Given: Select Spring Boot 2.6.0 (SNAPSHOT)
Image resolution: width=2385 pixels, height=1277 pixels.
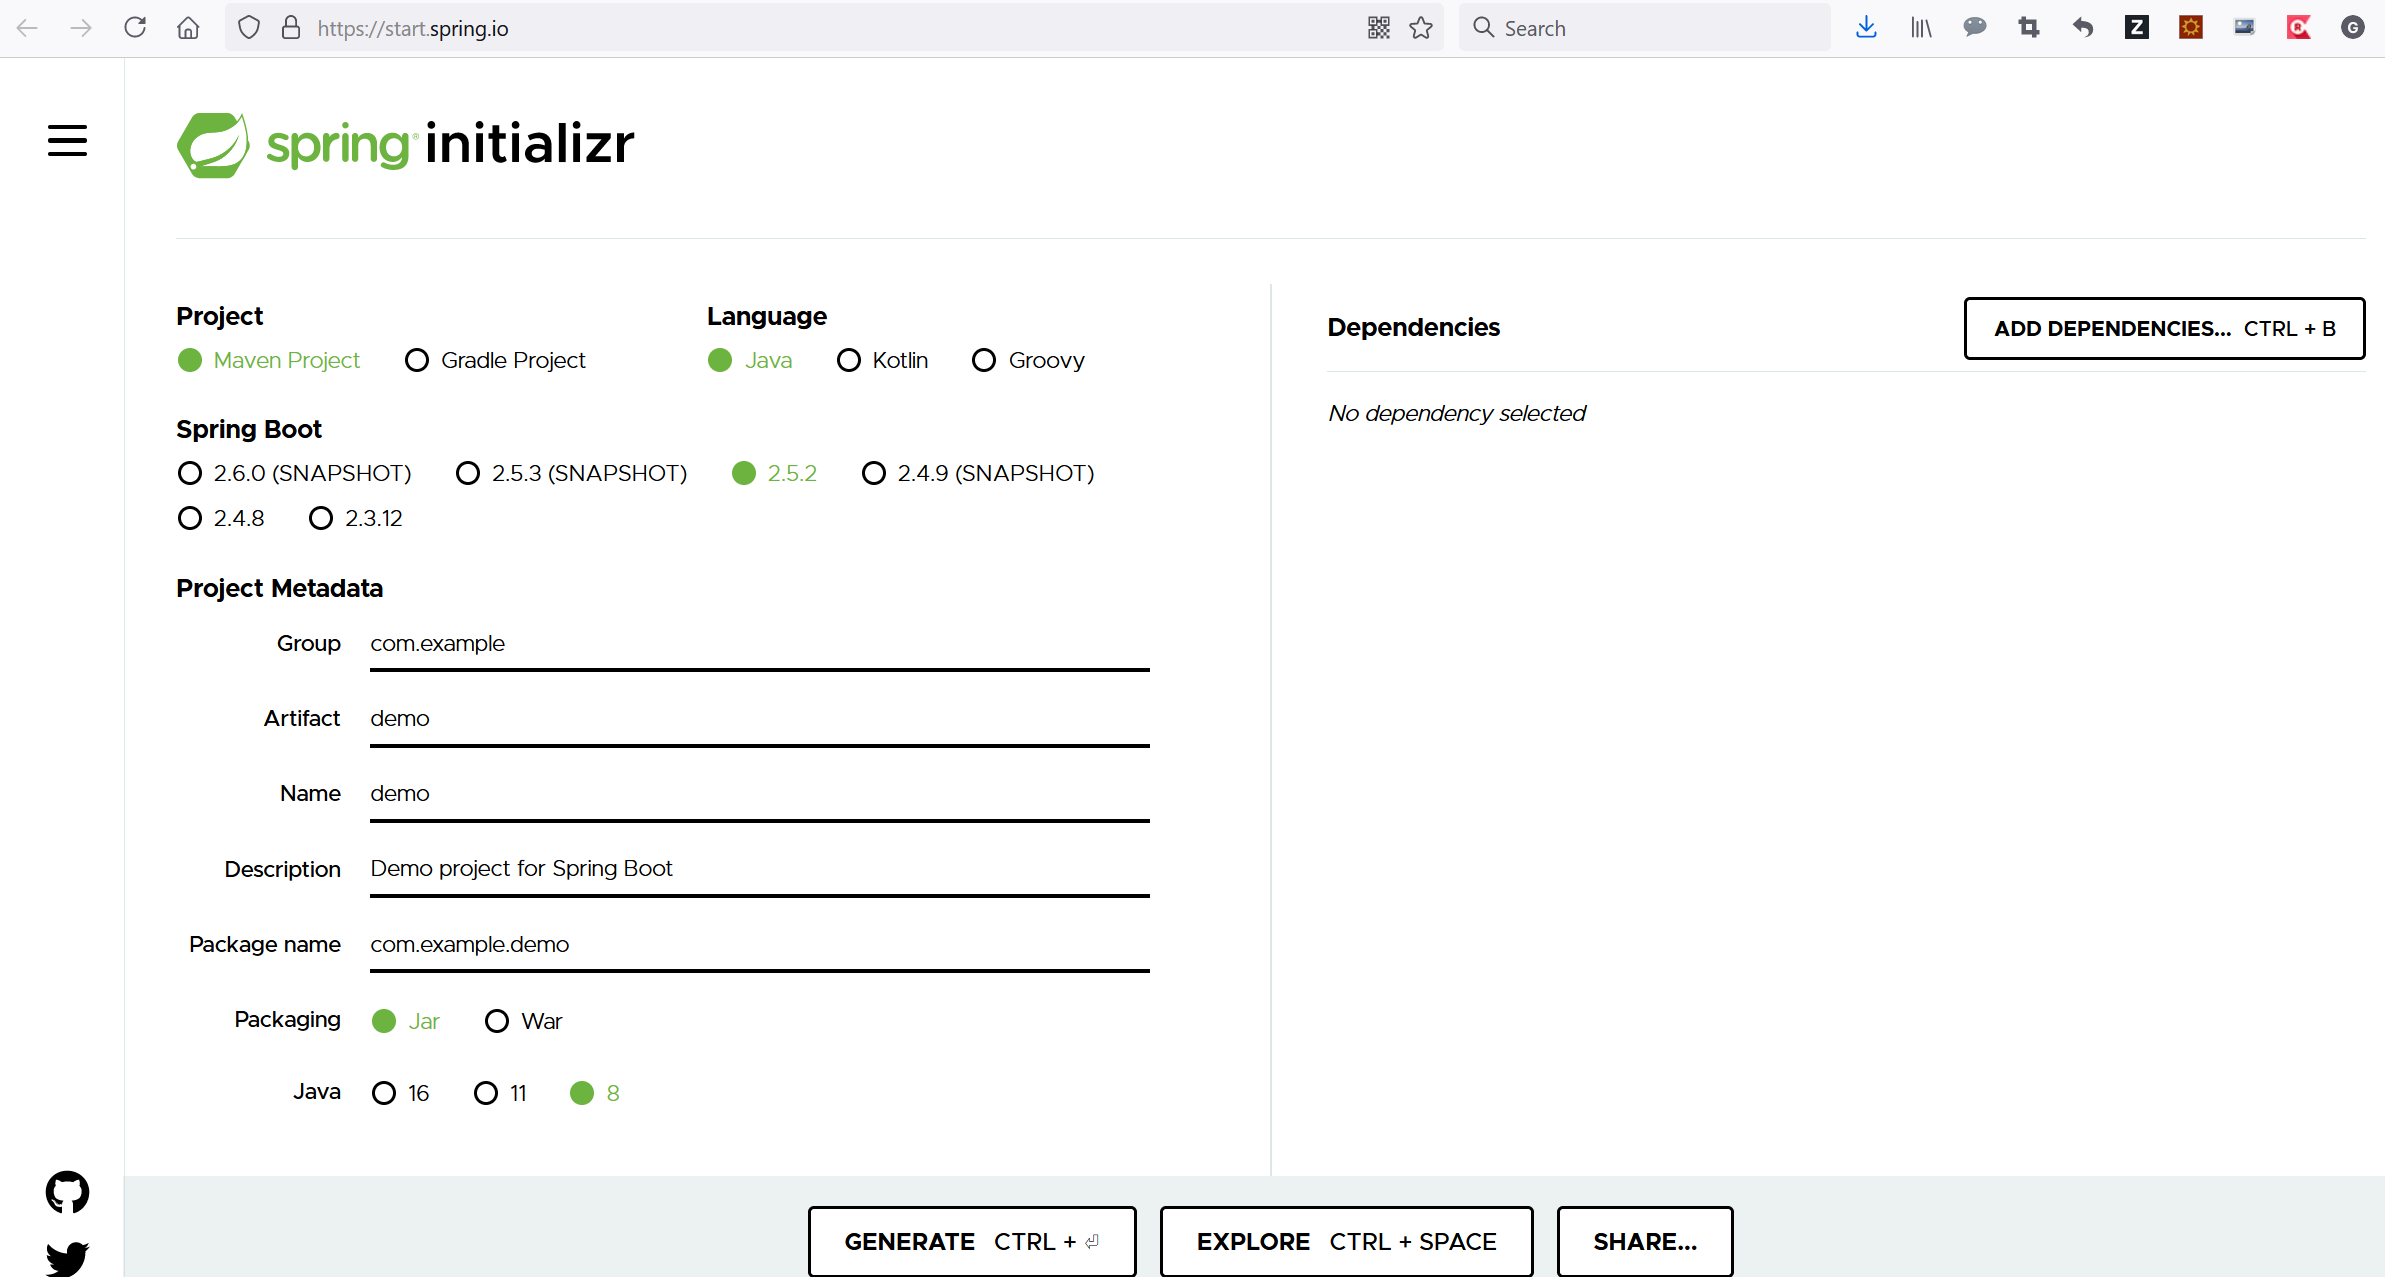Looking at the screenshot, I should [295, 473].
